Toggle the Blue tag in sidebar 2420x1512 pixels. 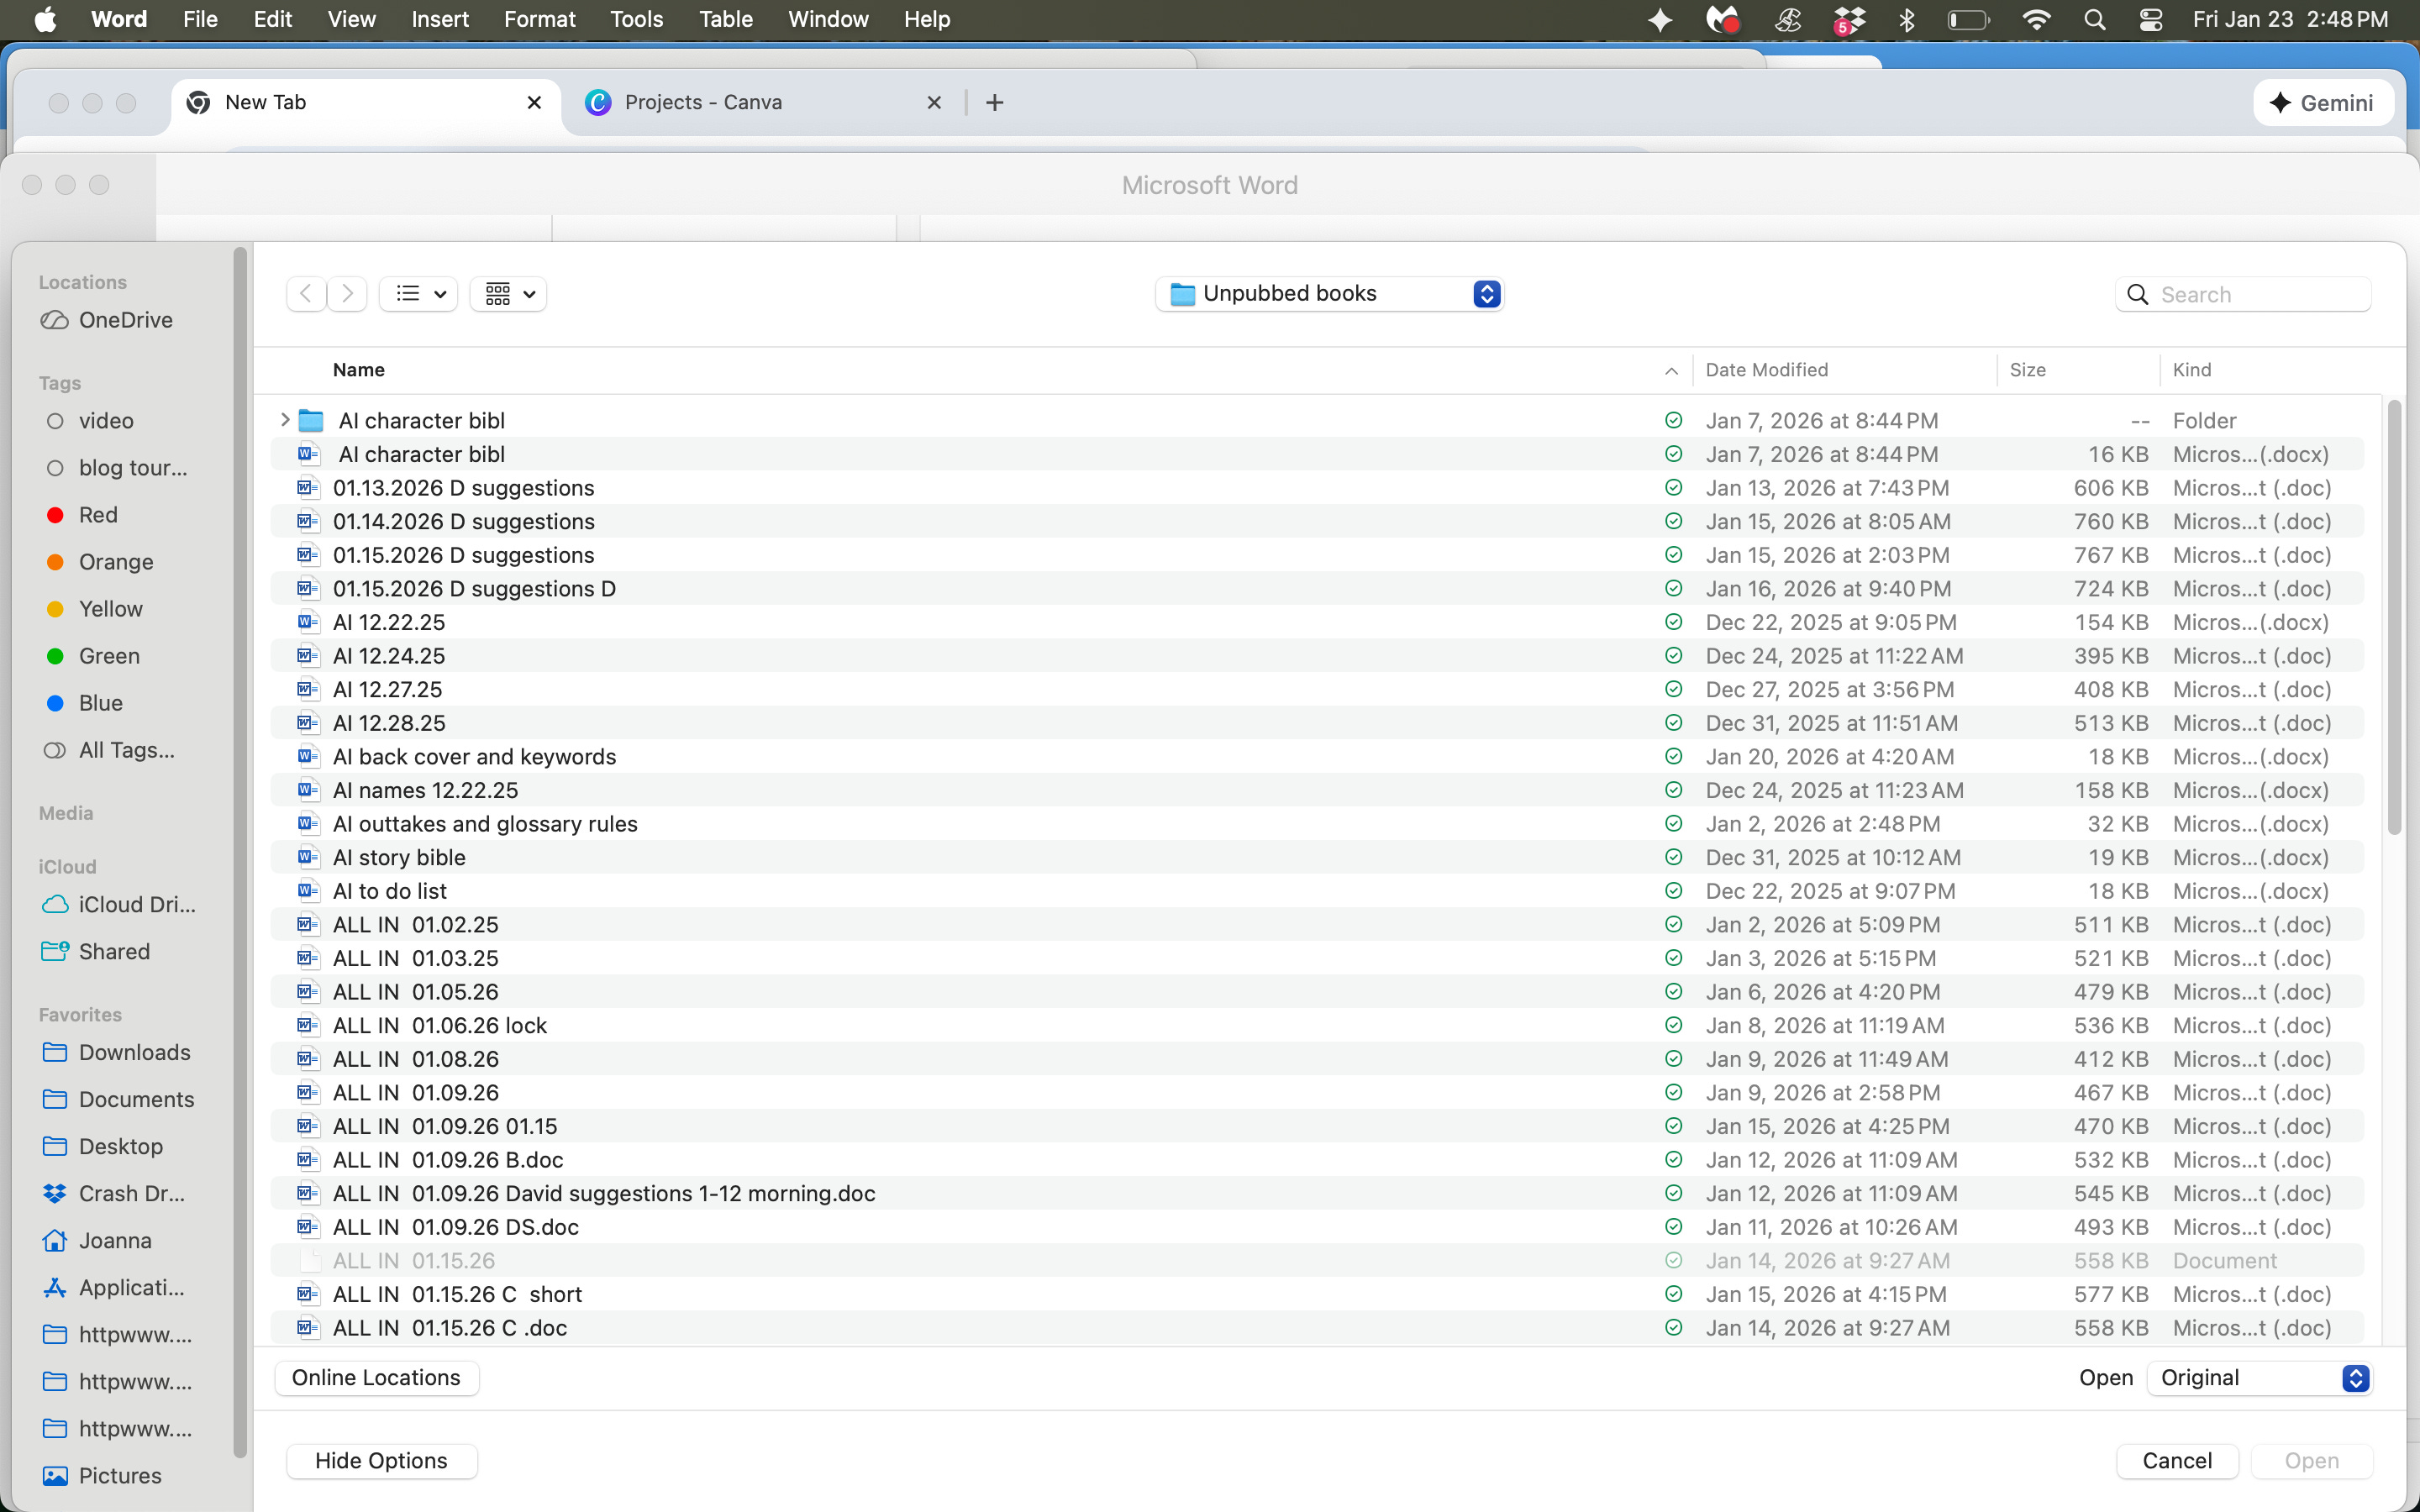tap(100, 703)
